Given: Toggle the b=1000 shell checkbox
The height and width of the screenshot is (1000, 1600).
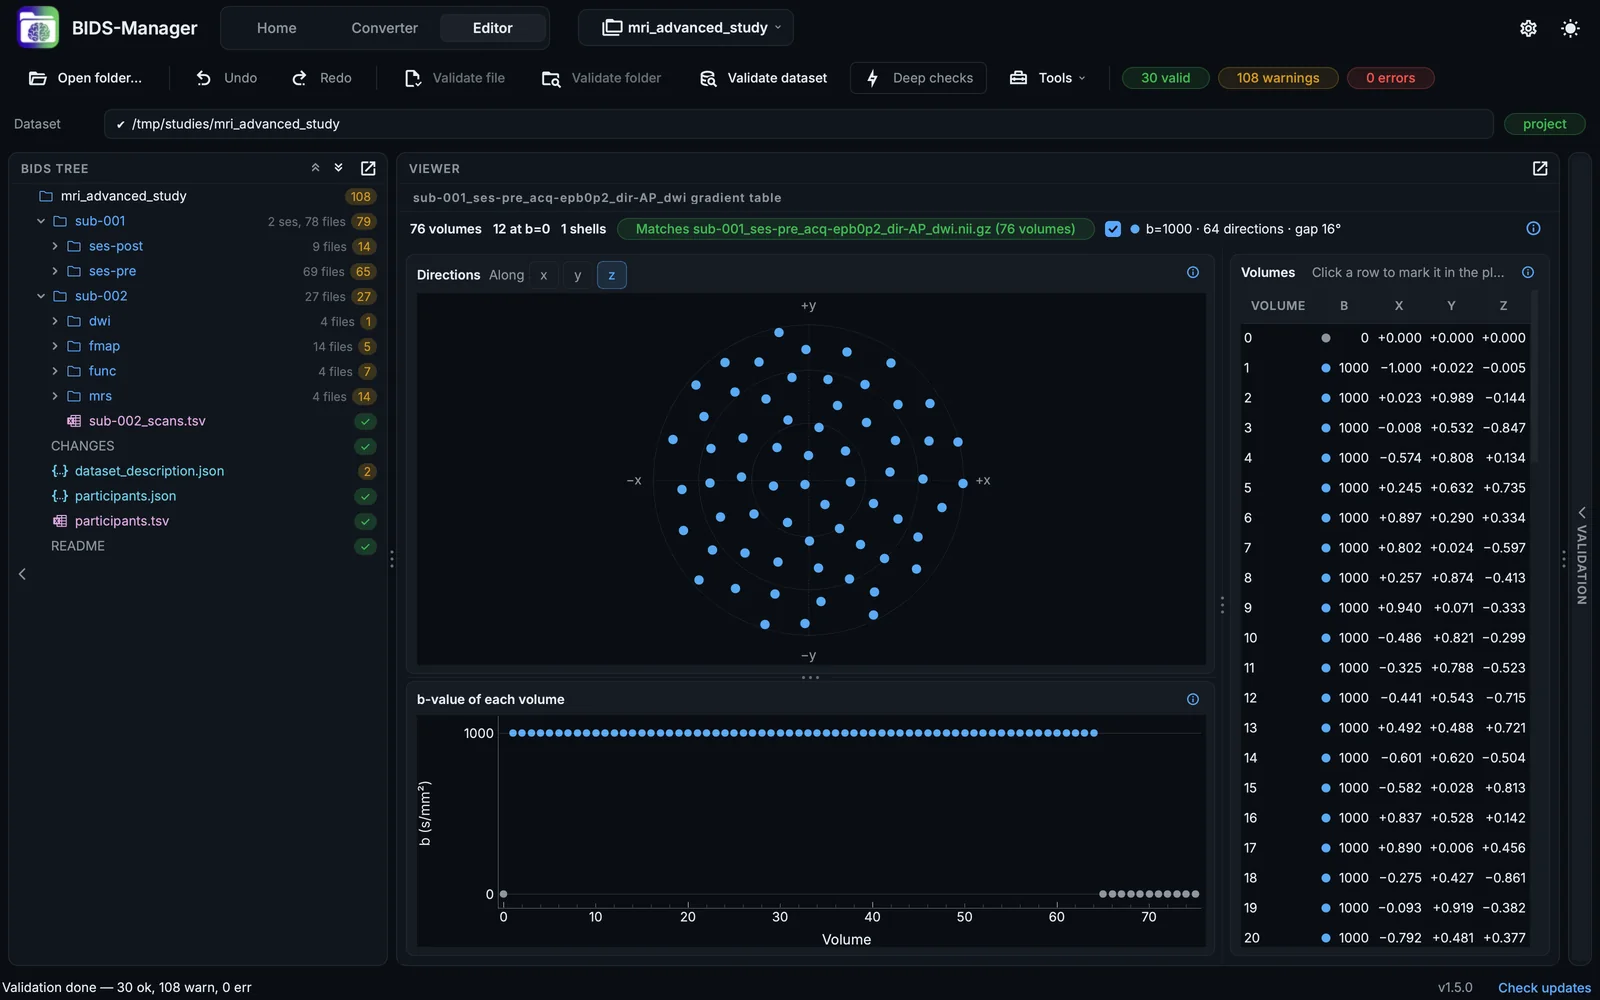Looking at the screenshot, I should pos(1112,229).
